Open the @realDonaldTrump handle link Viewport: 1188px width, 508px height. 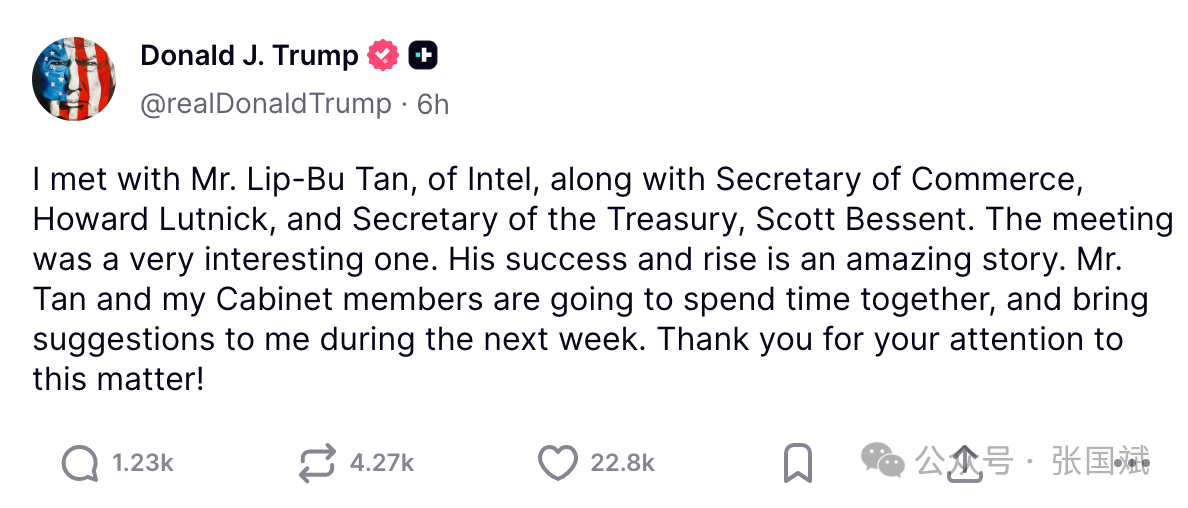click(266, 104)
